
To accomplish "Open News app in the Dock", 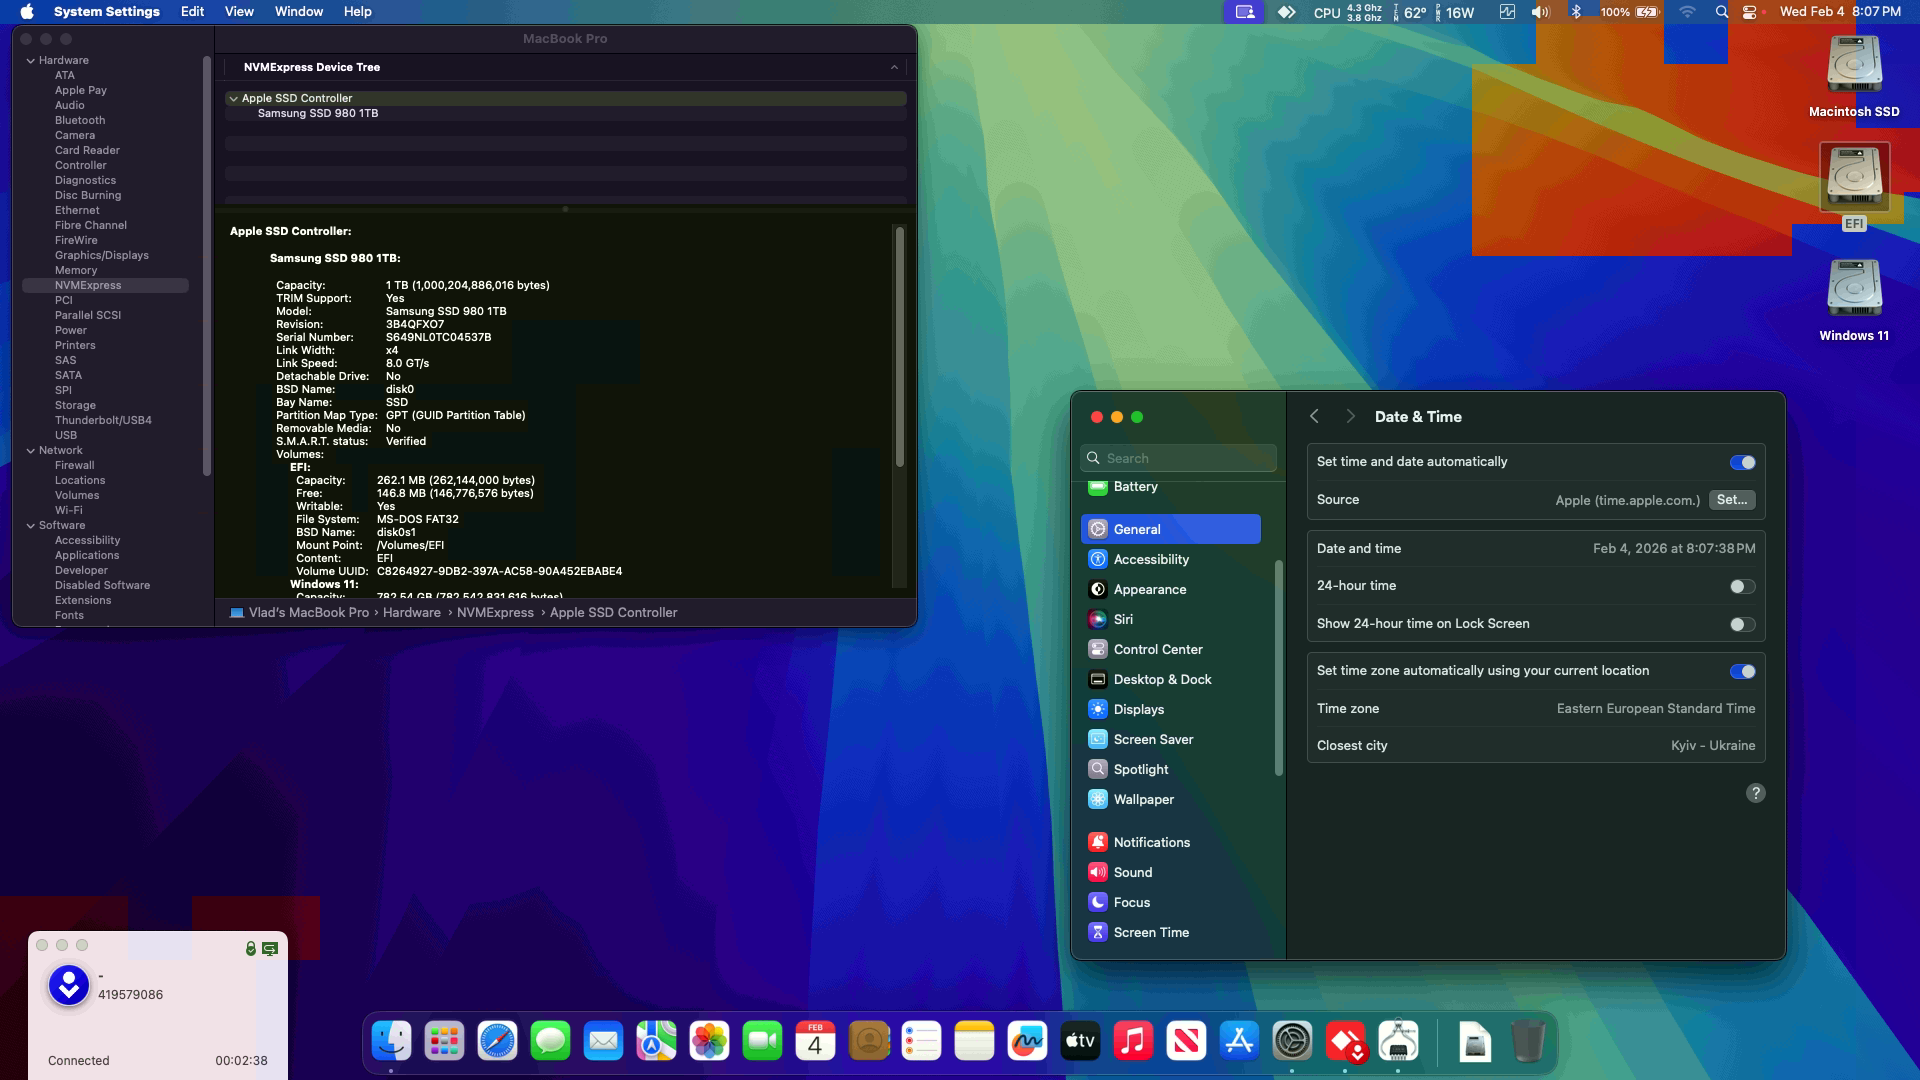I will (x=1186, y=1041).
